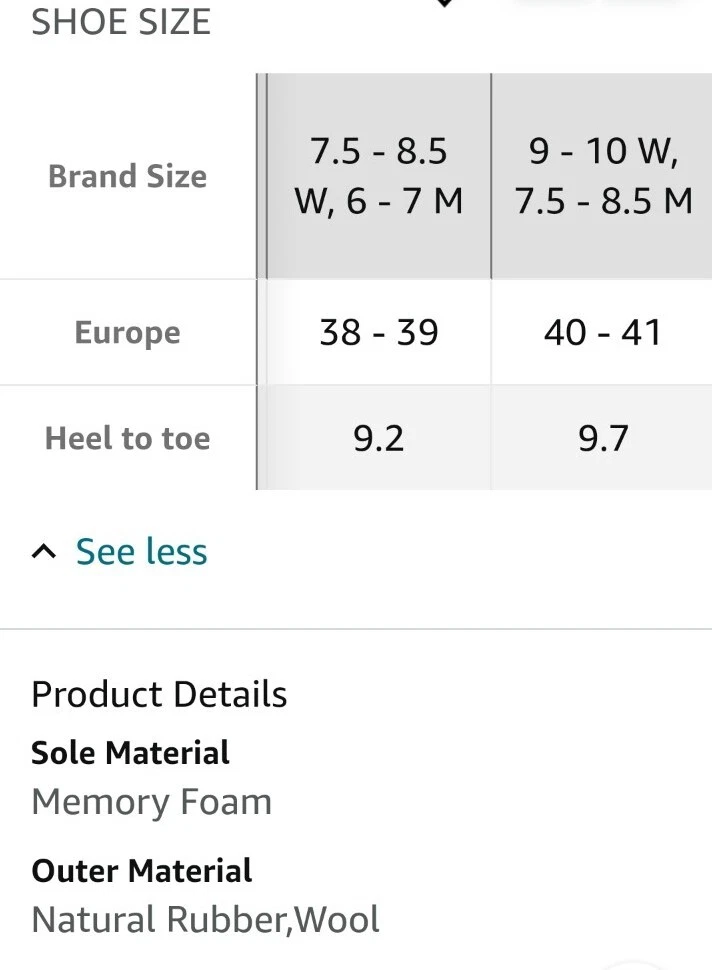The image size is (712, 970).
Task: Click the Heel to toe row label
Action: [x=127, y=438]
